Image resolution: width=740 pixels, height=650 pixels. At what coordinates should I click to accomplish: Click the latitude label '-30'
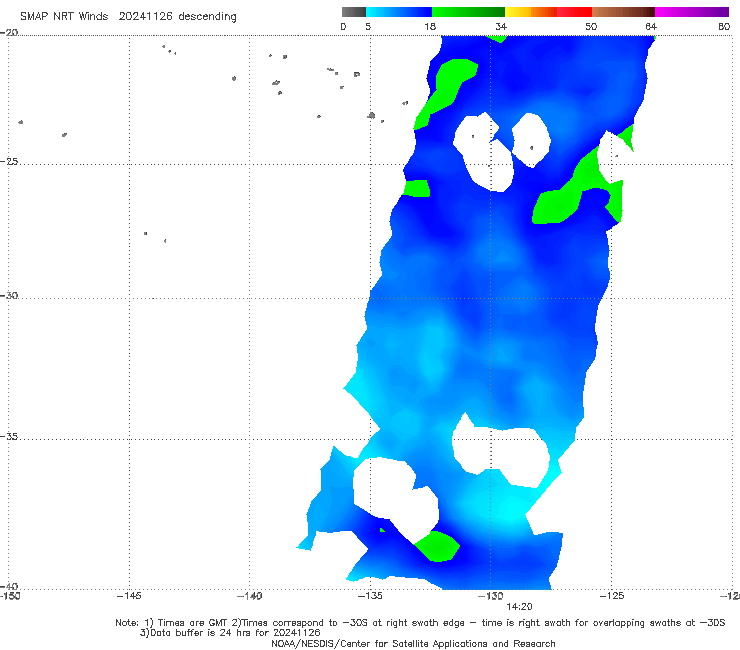click(9, 295)
